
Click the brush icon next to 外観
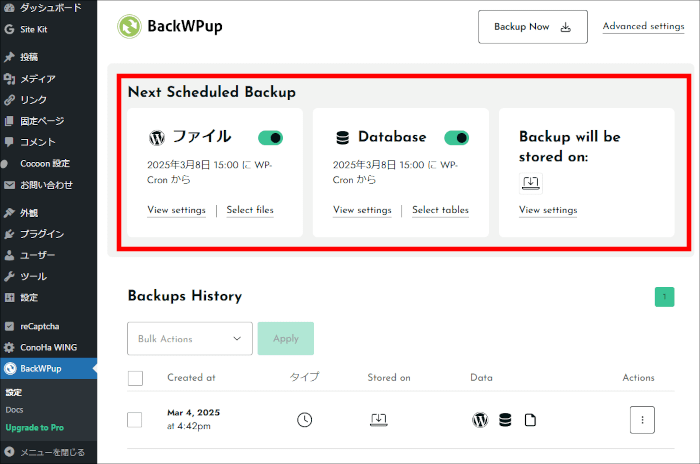coord(9,213)
